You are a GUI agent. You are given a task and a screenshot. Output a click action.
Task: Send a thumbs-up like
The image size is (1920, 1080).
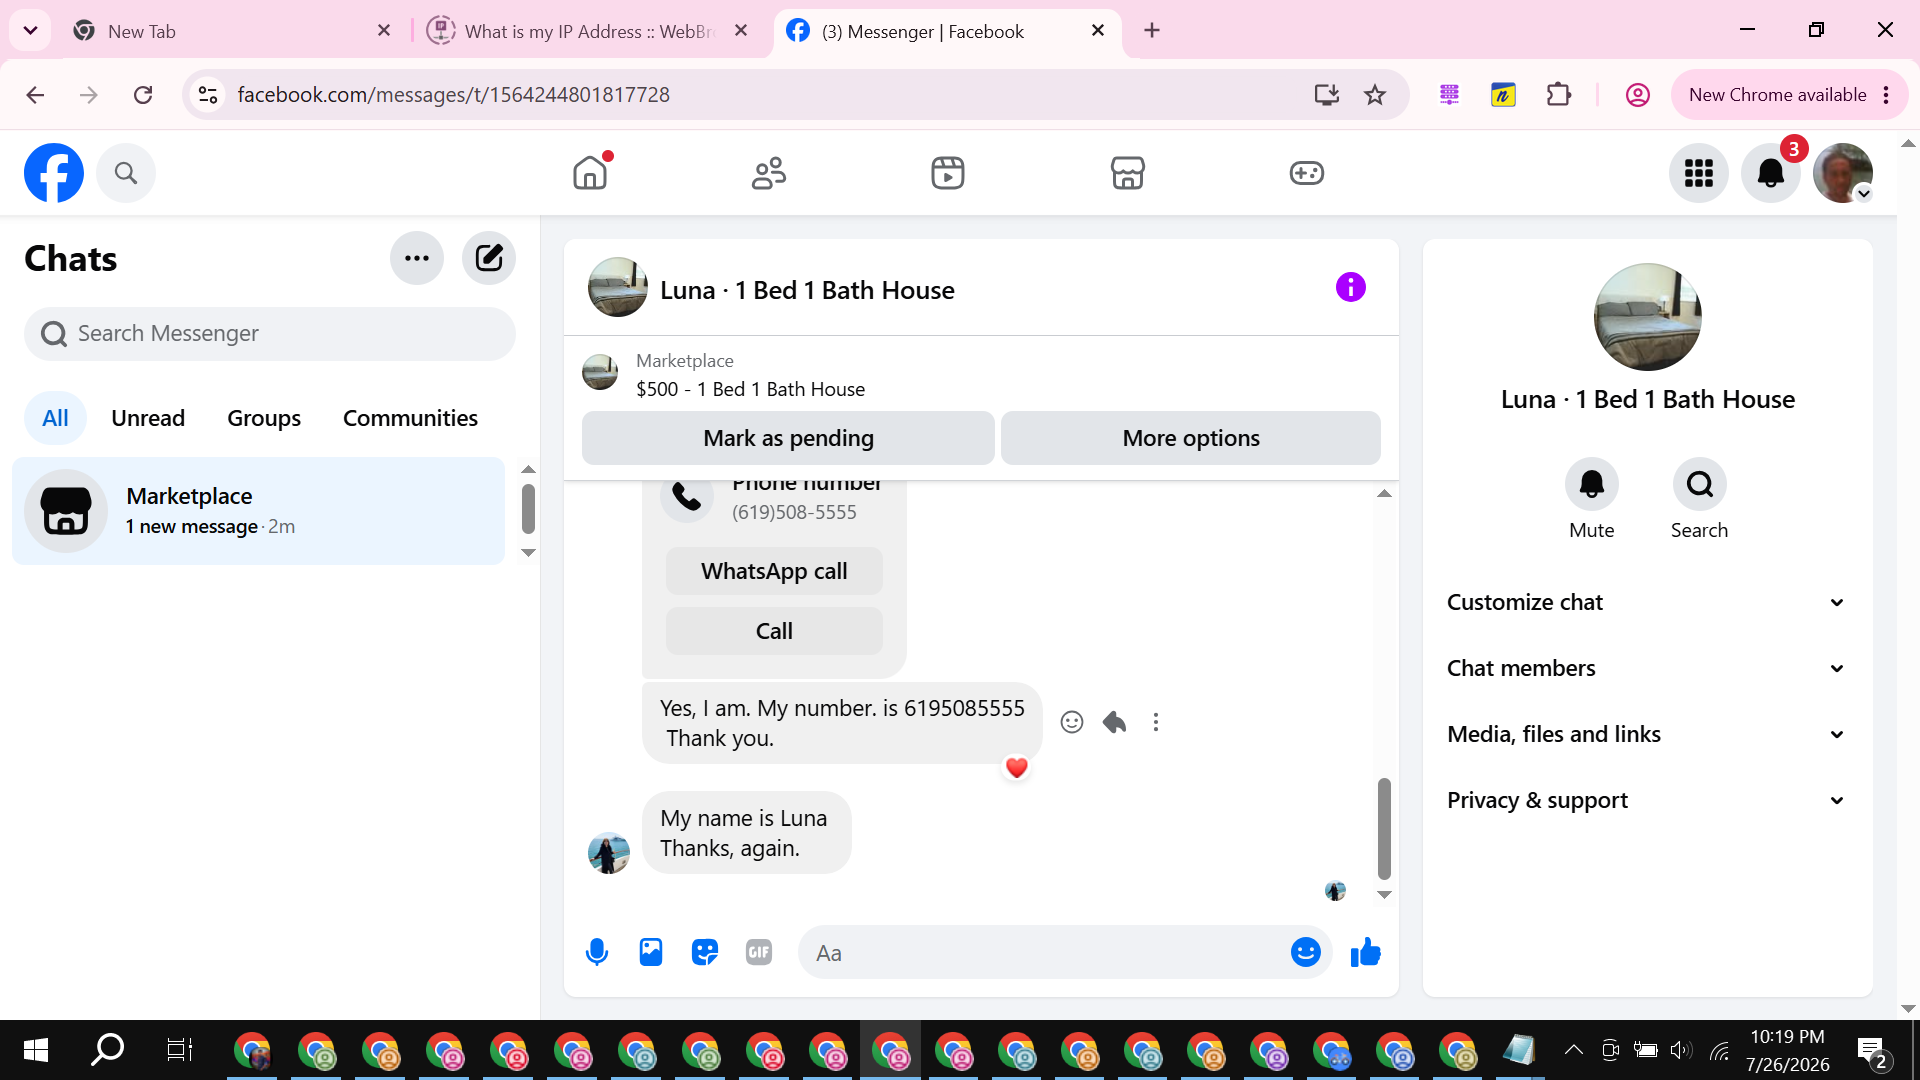pos(1366,952)
